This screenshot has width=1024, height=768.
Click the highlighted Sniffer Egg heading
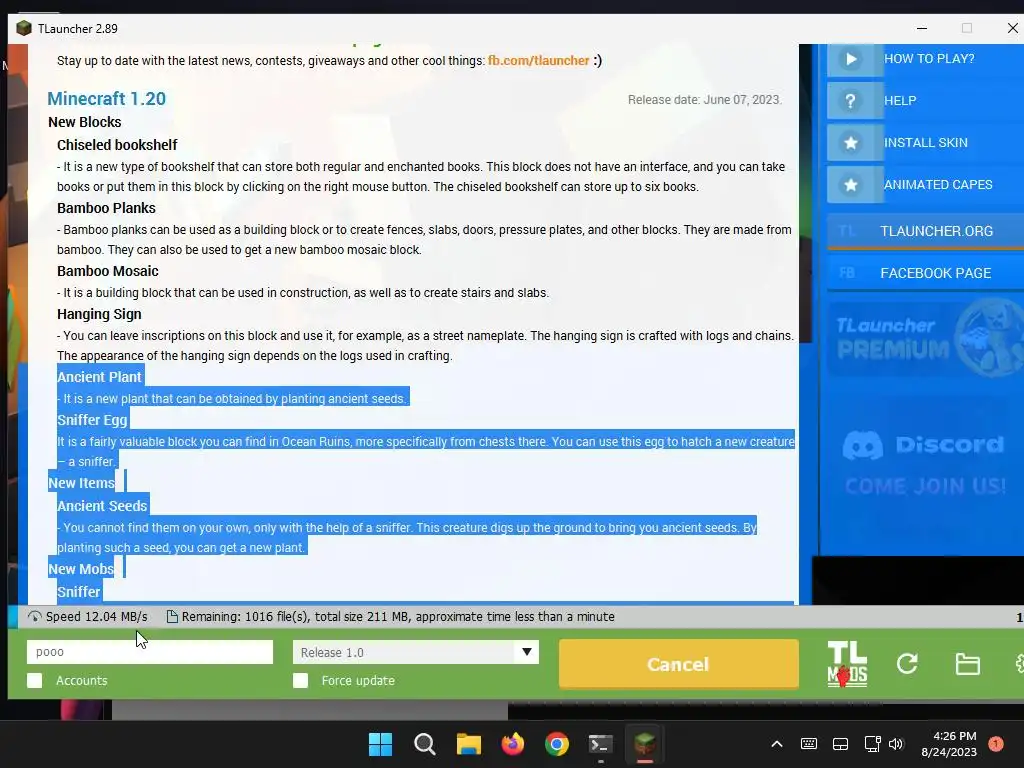(x=91, y=420)
